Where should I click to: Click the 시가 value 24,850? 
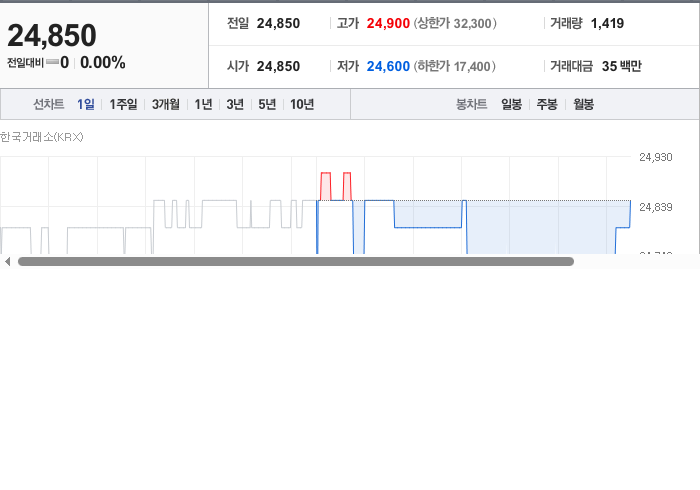(278, 66)
